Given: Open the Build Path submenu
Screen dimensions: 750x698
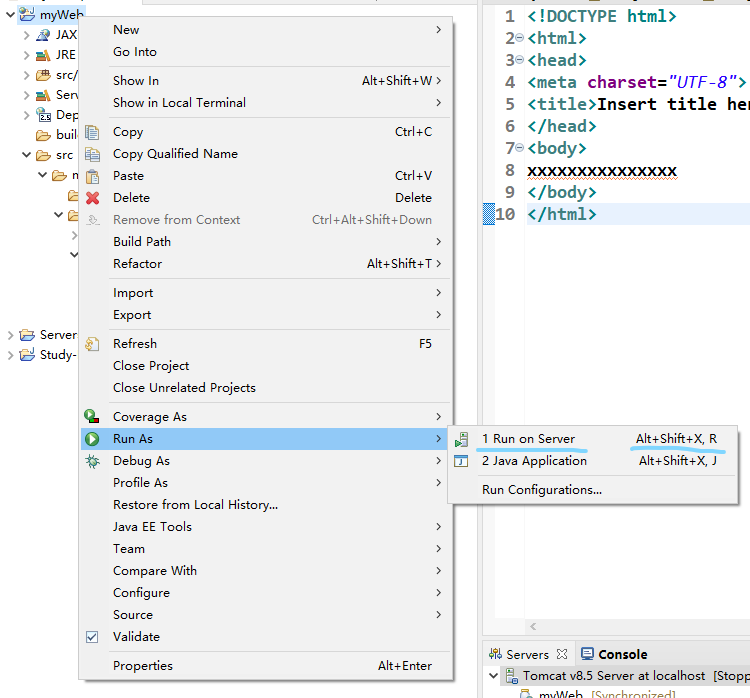Looking at the screenshot, I should click(266, 242).
